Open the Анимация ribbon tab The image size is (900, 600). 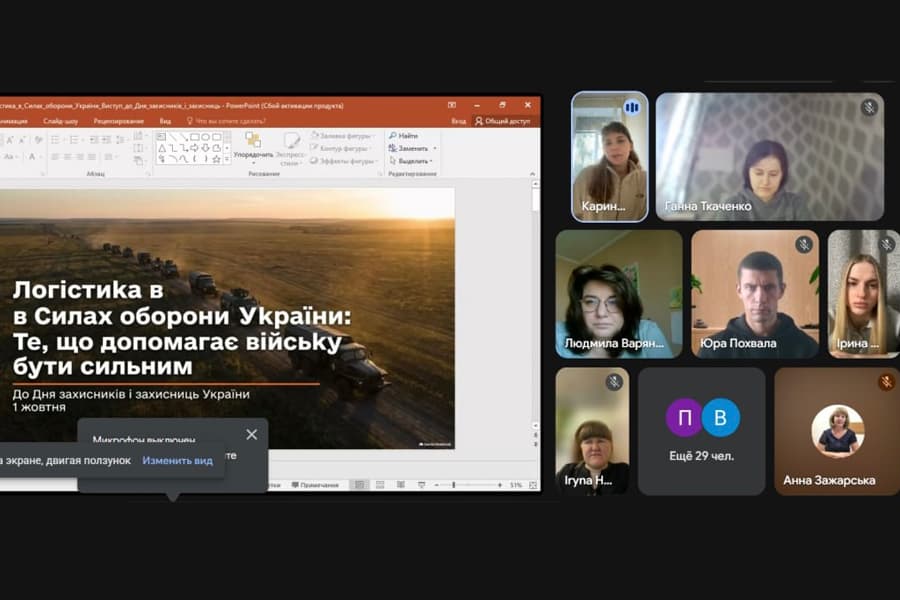pyautogui.click(x=14, y=121)
